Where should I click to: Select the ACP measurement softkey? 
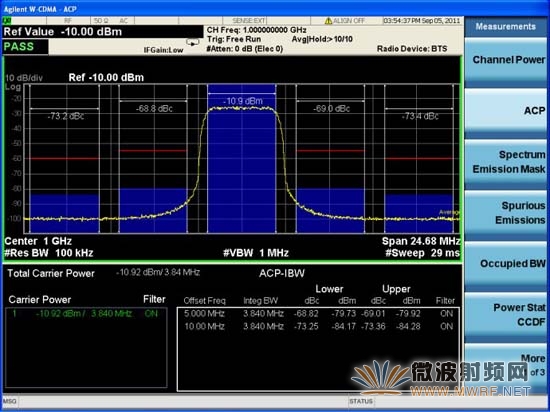(x=505, y=111)
